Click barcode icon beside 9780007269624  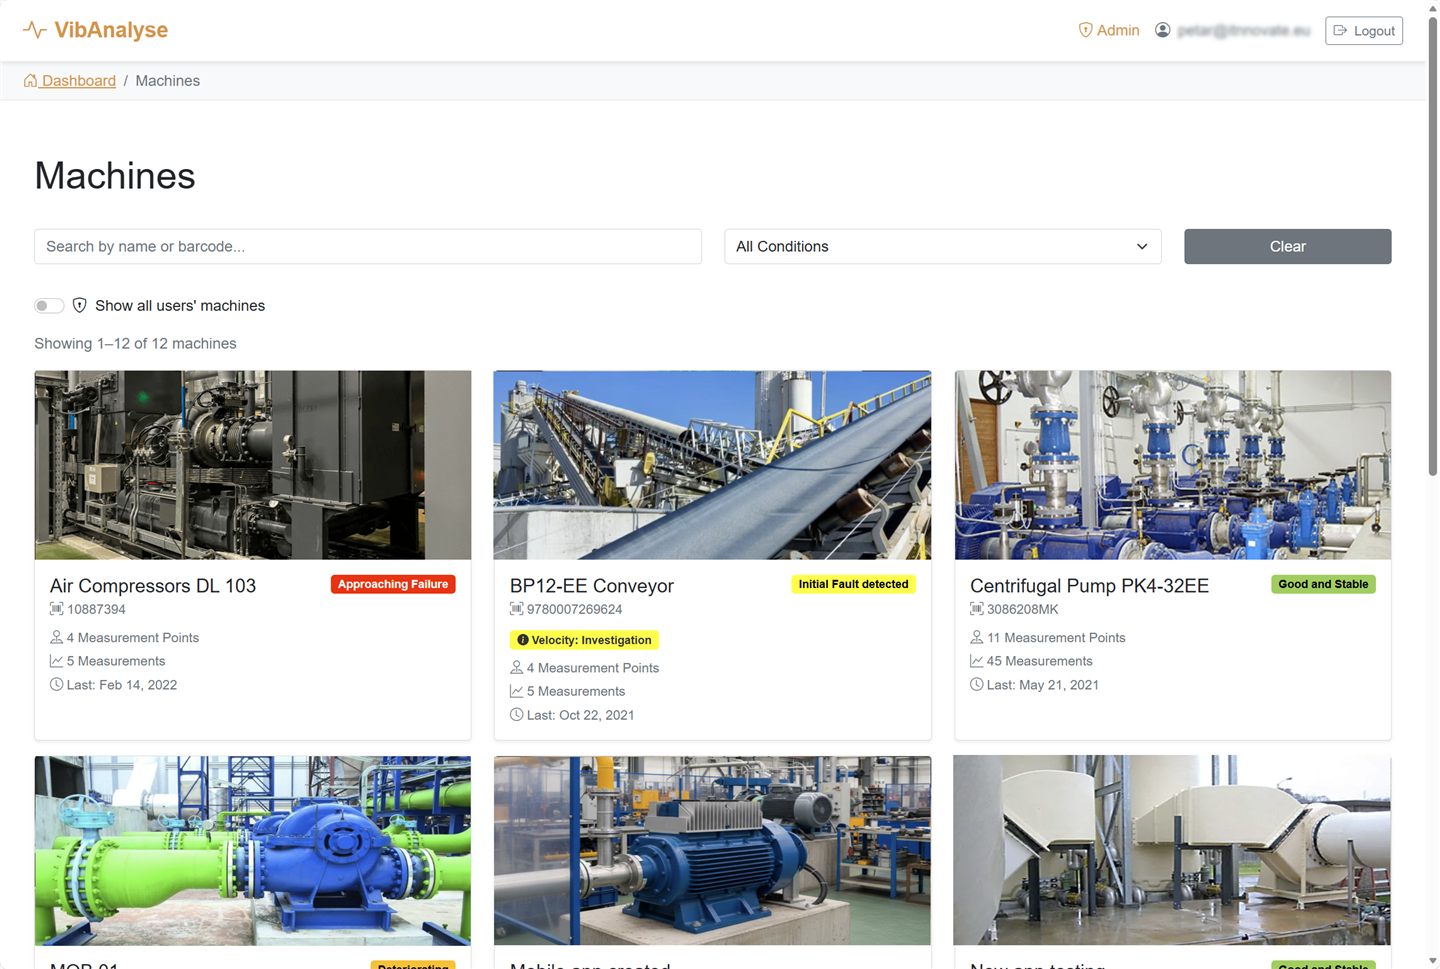(517, 609)
